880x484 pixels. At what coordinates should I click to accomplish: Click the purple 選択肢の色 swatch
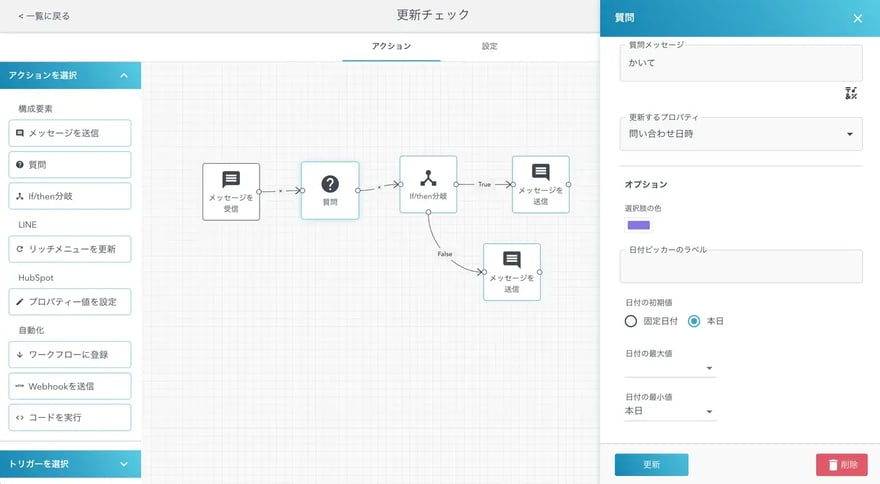point(637,225)
